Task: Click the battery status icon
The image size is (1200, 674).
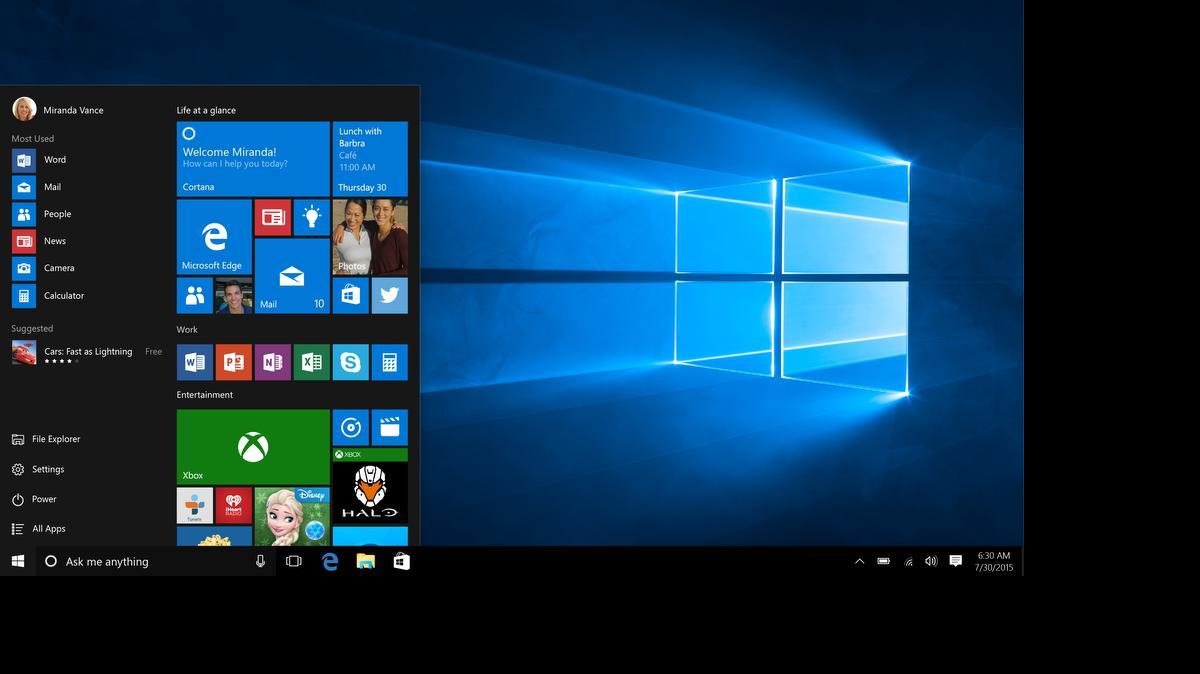Action: coord(884,561)
